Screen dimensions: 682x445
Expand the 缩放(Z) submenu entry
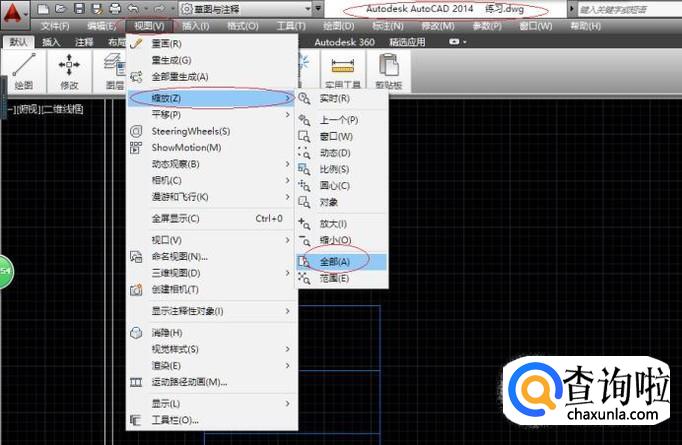point(212,98)
